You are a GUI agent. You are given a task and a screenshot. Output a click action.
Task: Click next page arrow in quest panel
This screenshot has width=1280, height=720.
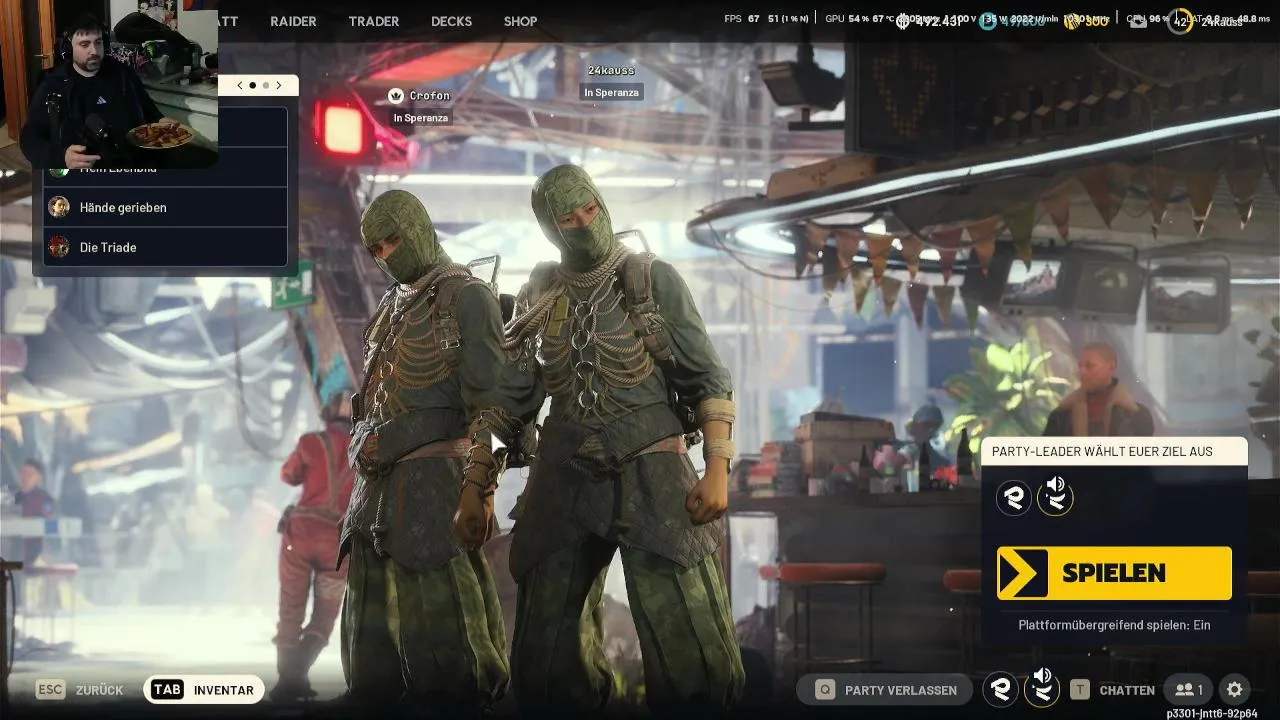click(279, 85)
